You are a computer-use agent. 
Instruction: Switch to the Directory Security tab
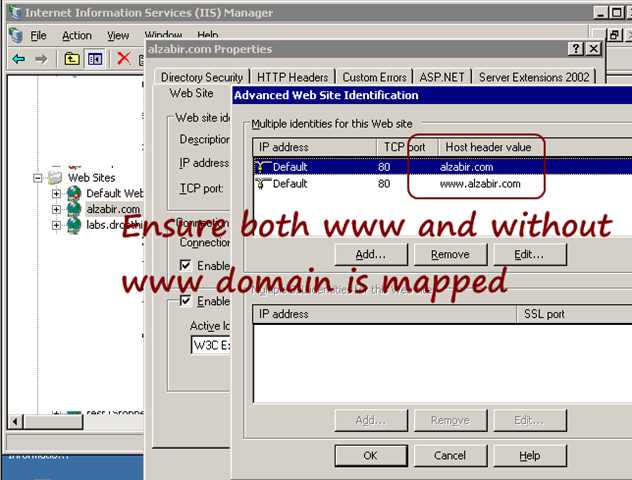pyautogui.click(x=202, y=77)
